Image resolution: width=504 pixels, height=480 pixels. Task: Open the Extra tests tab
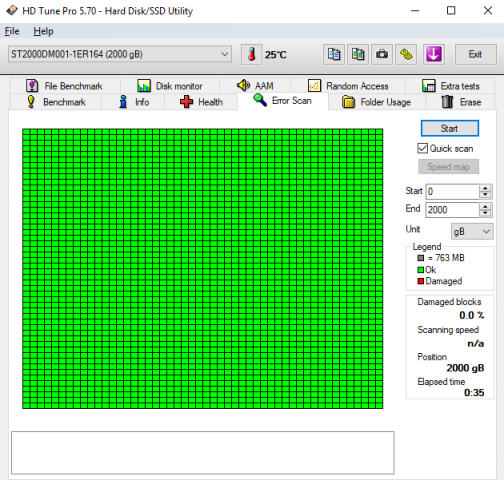[x=450, y=86]
